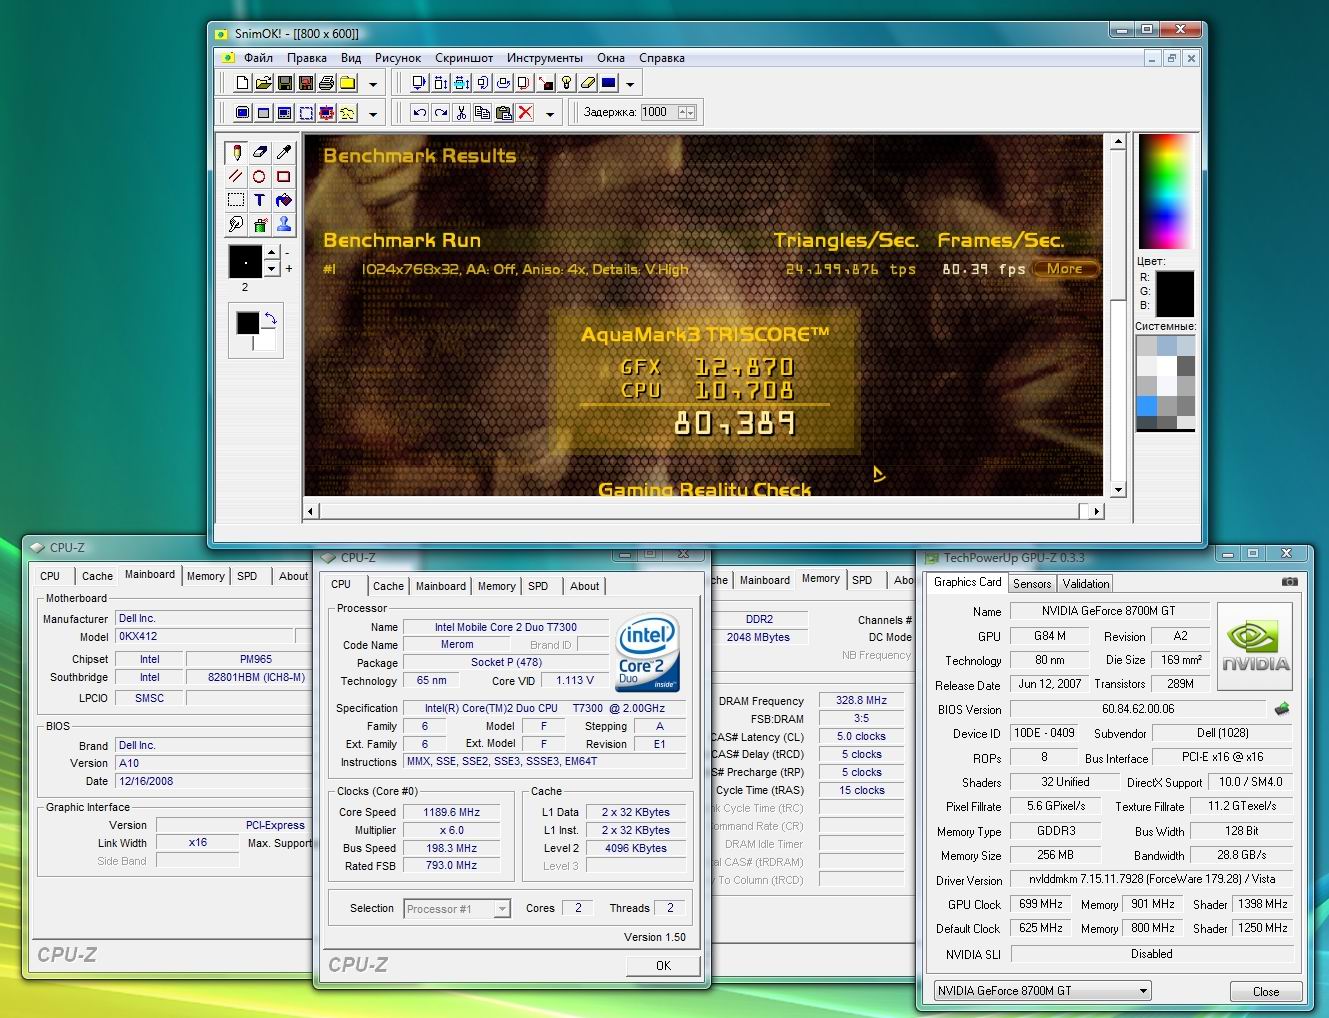Open the Инструменты menu
The height and width of the screenshot is (1018, 1329).
(545, 58)
